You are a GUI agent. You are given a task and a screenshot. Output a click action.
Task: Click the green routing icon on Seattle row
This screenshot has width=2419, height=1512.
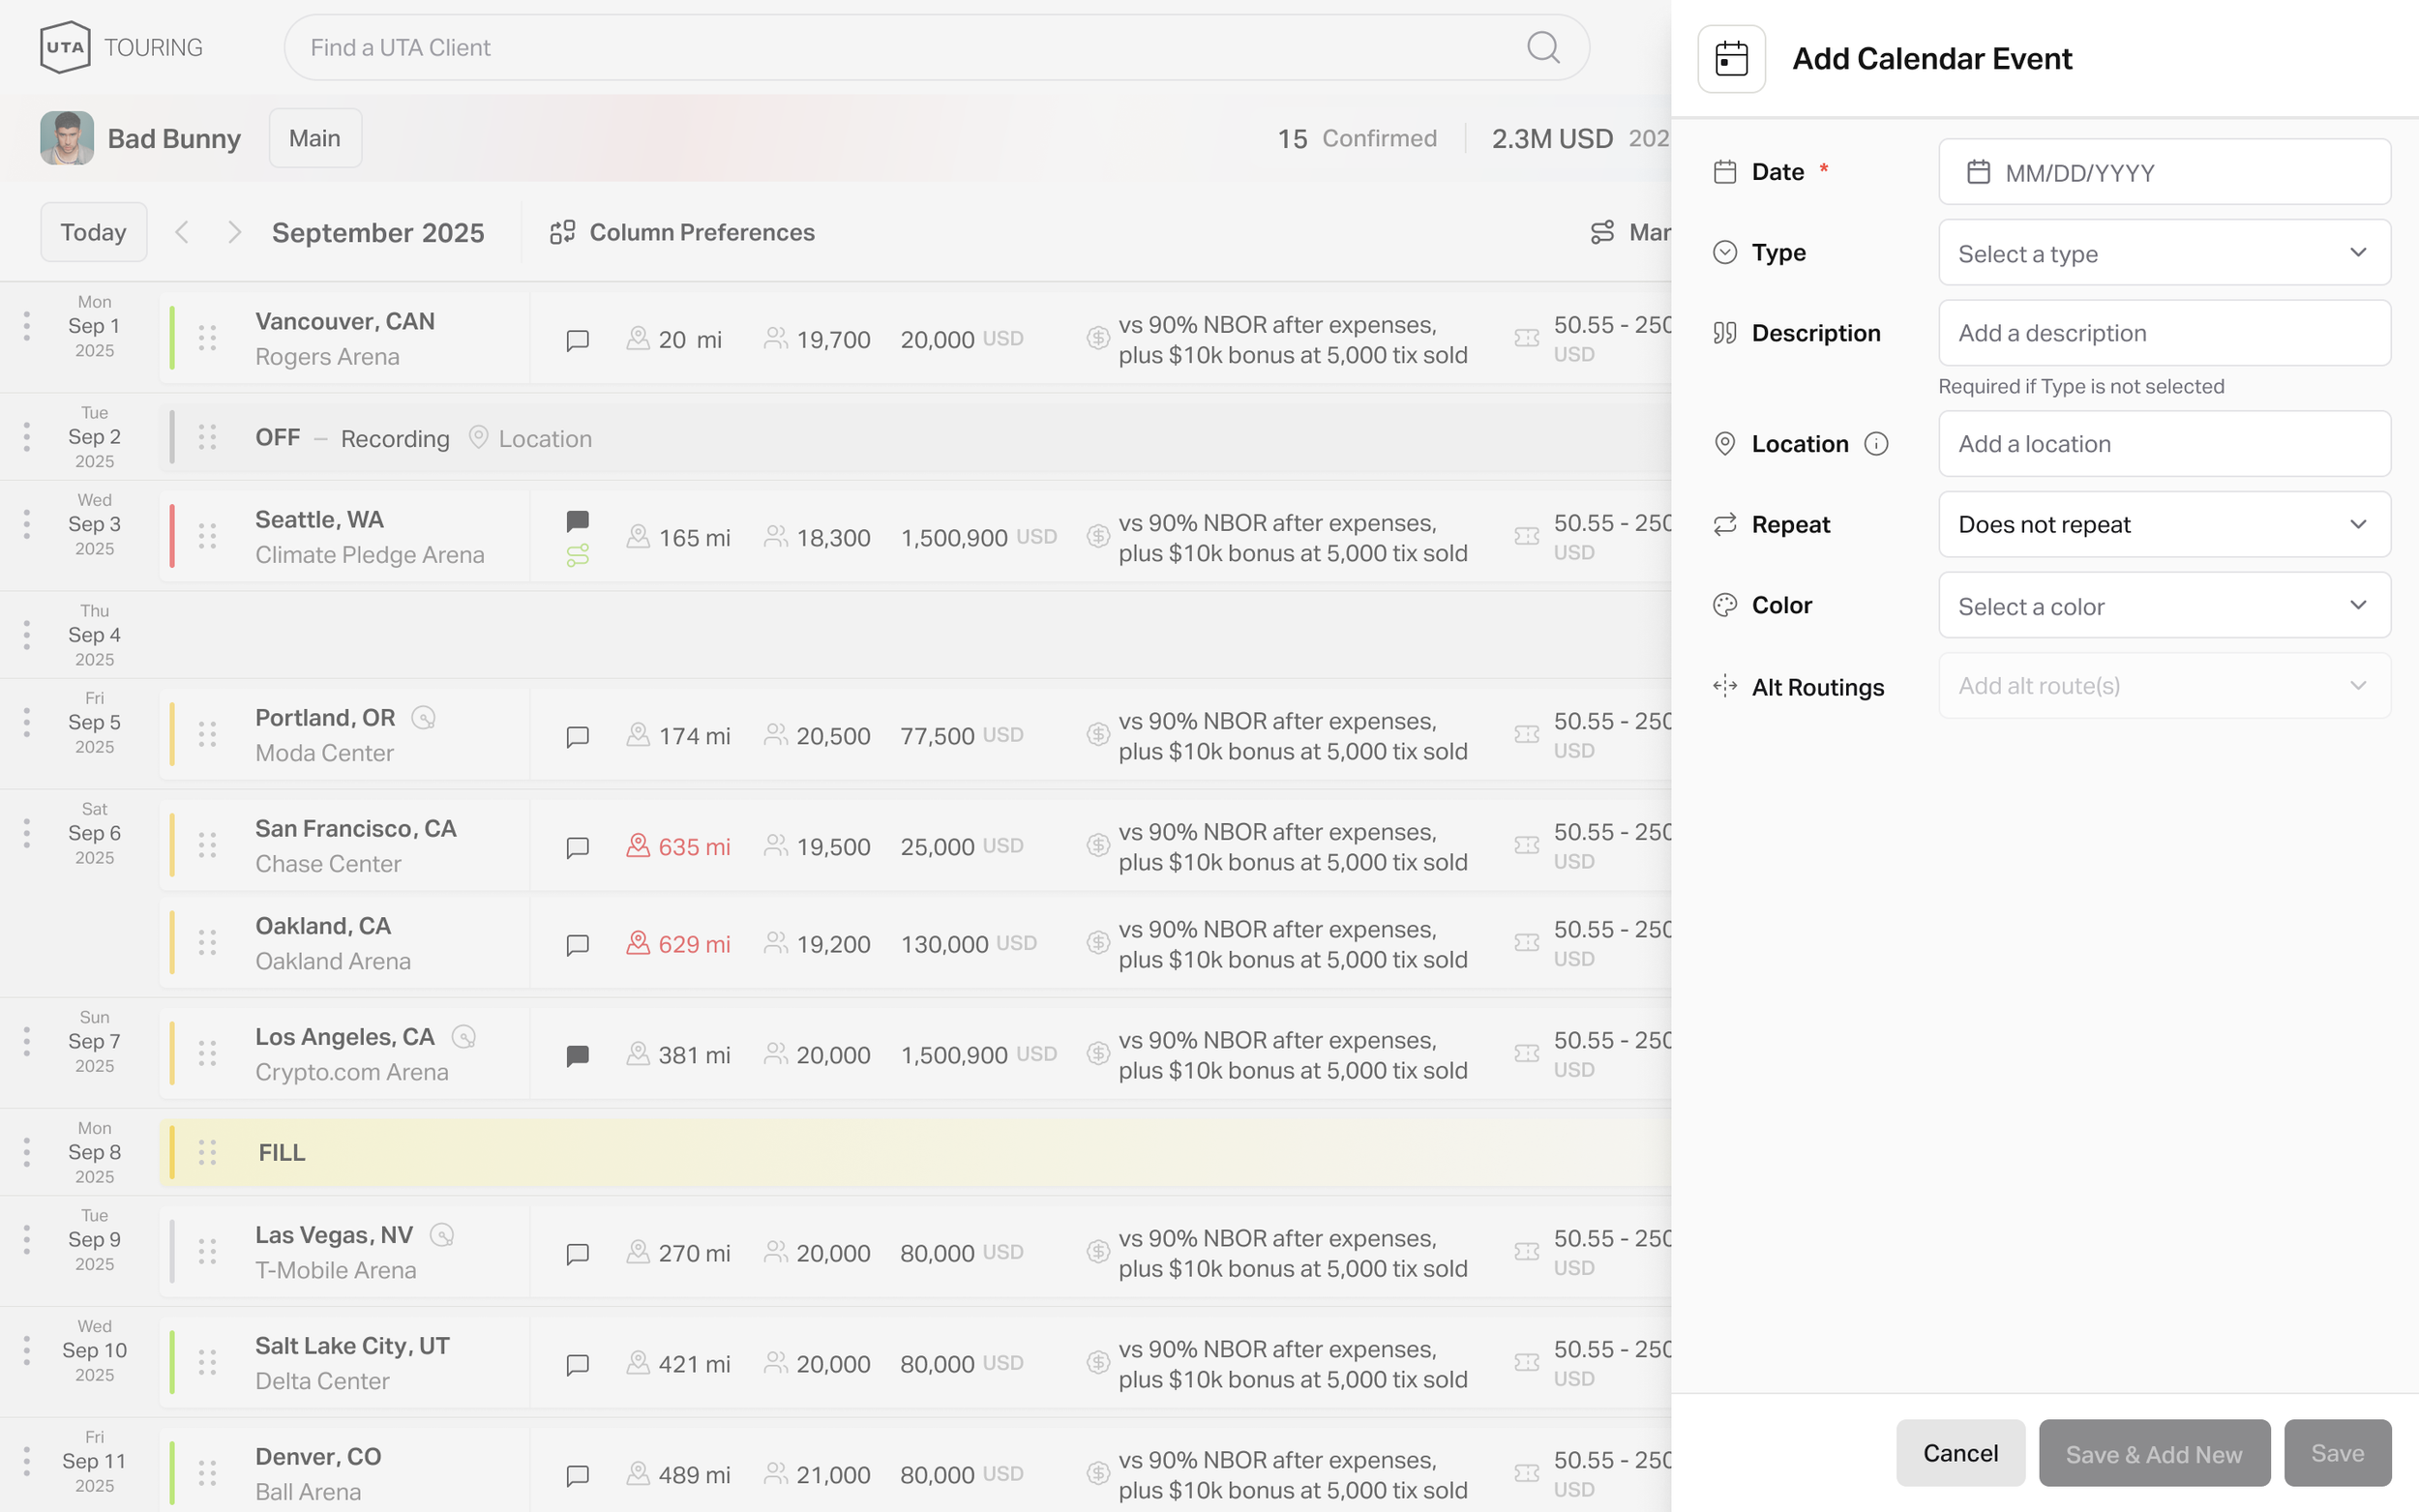coord(577,555)
